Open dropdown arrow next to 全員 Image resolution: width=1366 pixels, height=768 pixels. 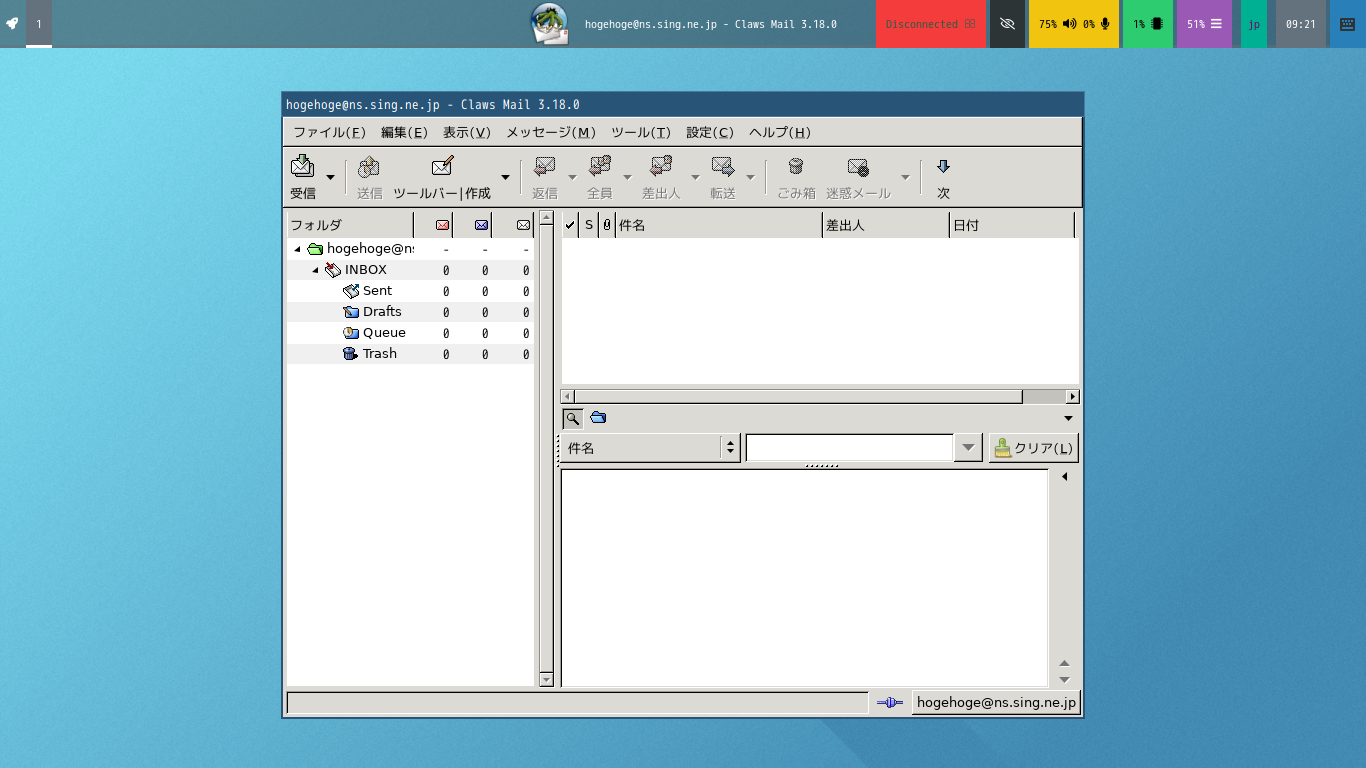(628, 177)
